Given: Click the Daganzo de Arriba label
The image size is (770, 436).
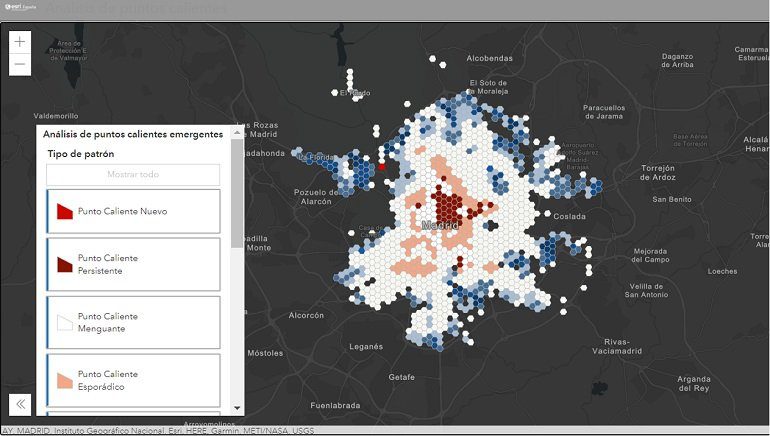Looking at the screenshot, I should (677, 60).
